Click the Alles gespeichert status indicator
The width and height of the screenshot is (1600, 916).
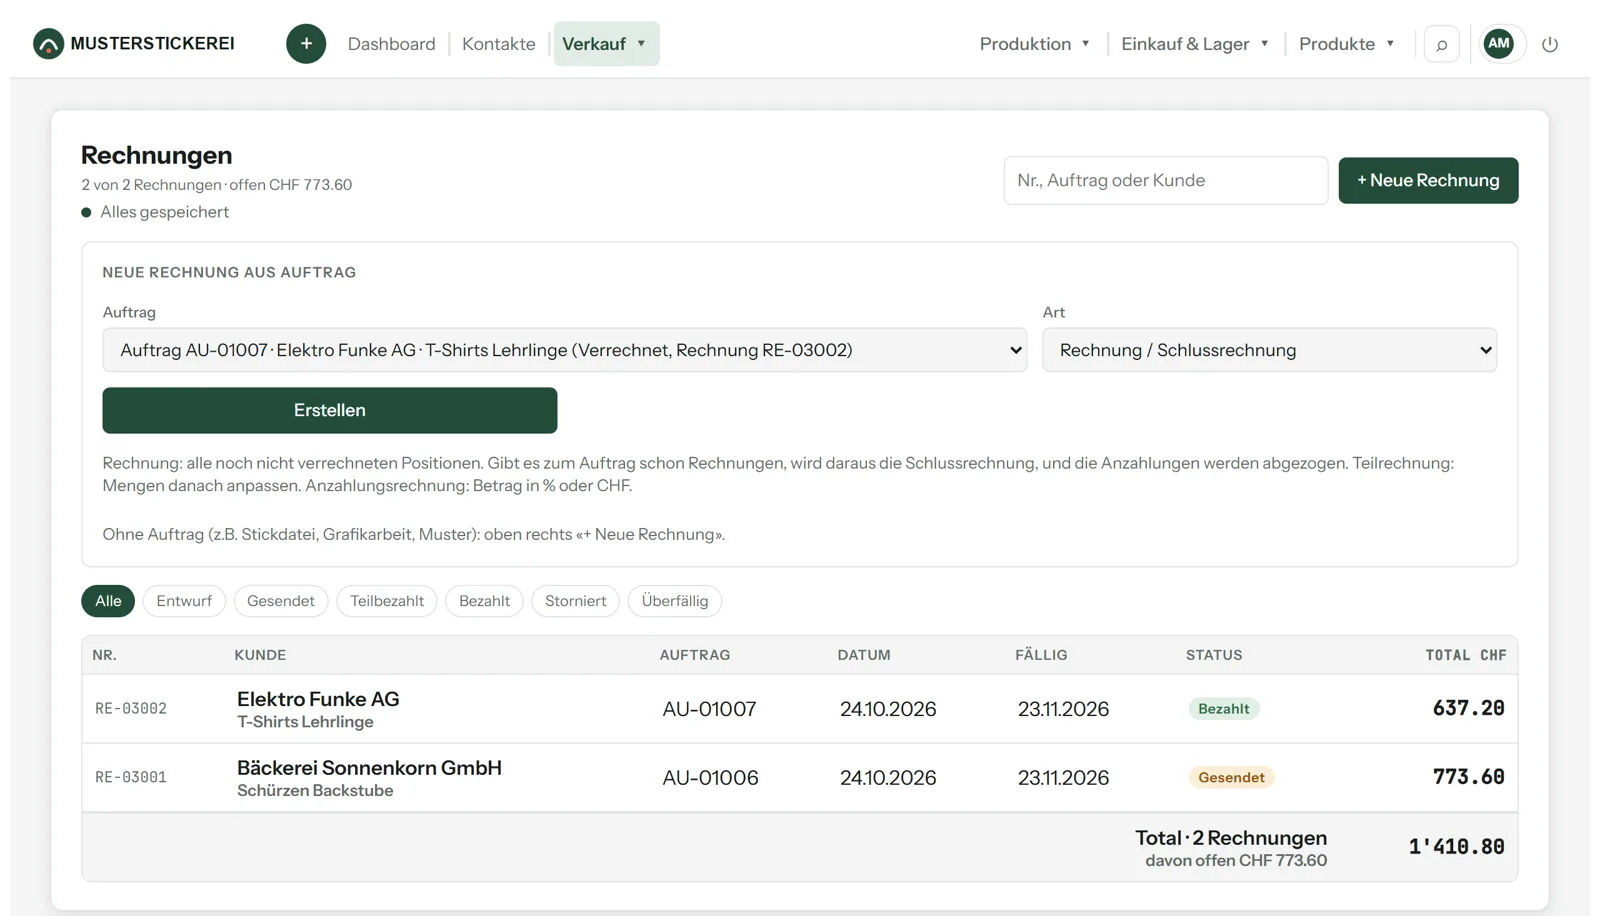[155, 212]
